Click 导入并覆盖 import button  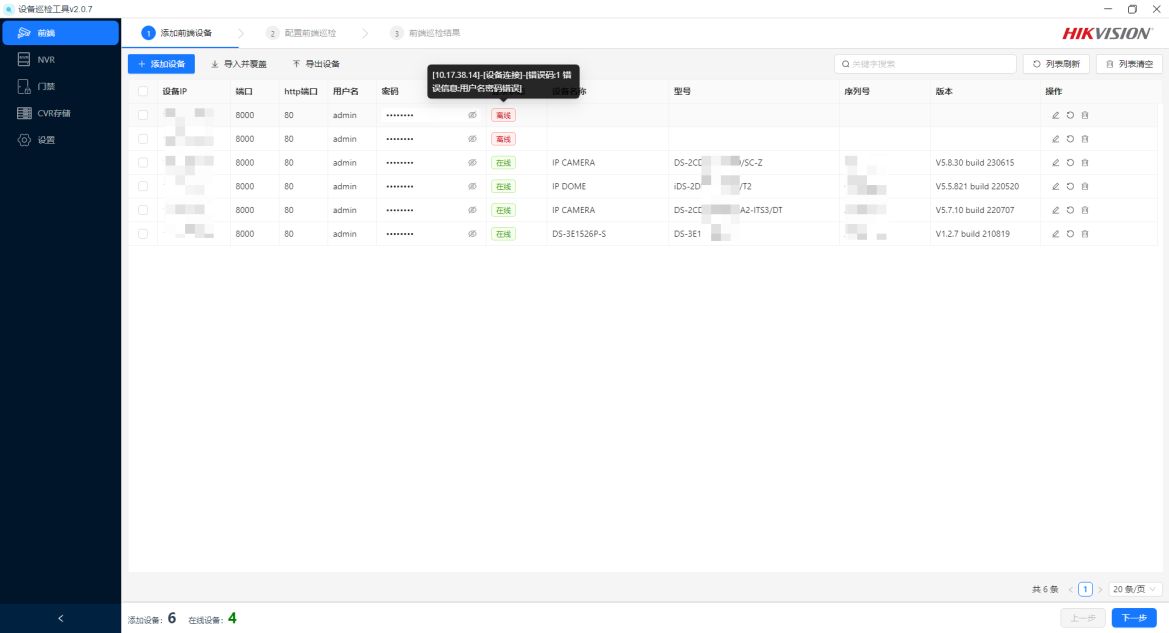coord(239,64)
